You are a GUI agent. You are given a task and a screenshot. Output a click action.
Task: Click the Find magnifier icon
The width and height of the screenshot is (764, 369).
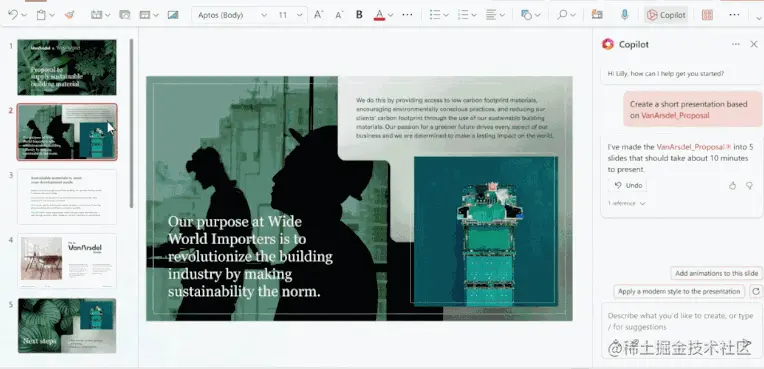pyautogui.click(x=562, y=15)
